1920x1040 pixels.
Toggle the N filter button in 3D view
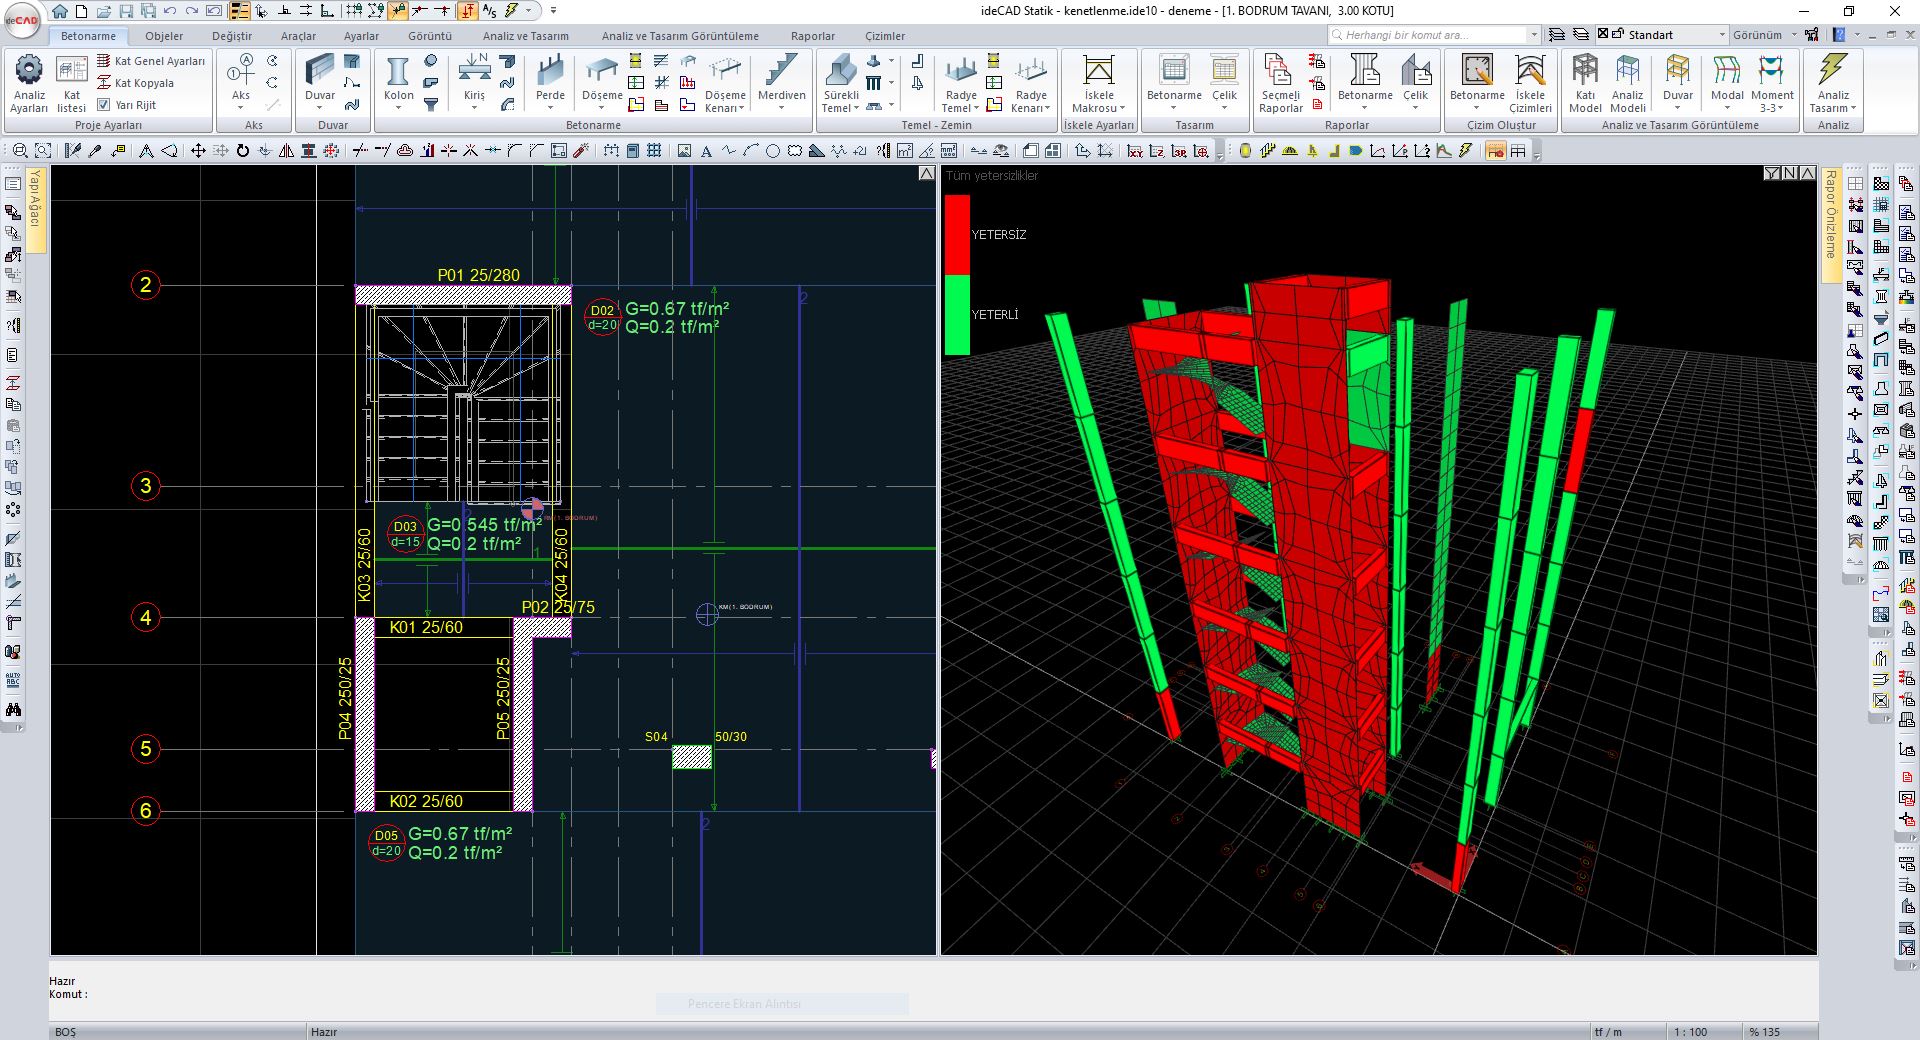1789,173
